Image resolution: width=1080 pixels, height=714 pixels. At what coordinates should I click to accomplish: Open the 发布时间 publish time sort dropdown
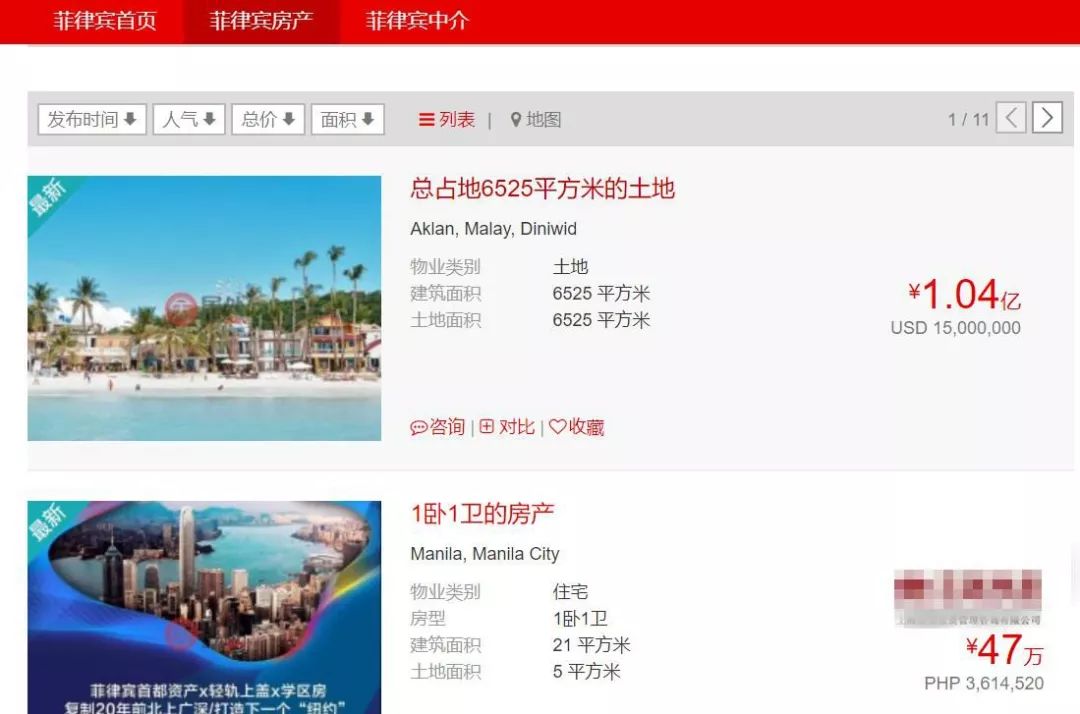coord(91,118)
